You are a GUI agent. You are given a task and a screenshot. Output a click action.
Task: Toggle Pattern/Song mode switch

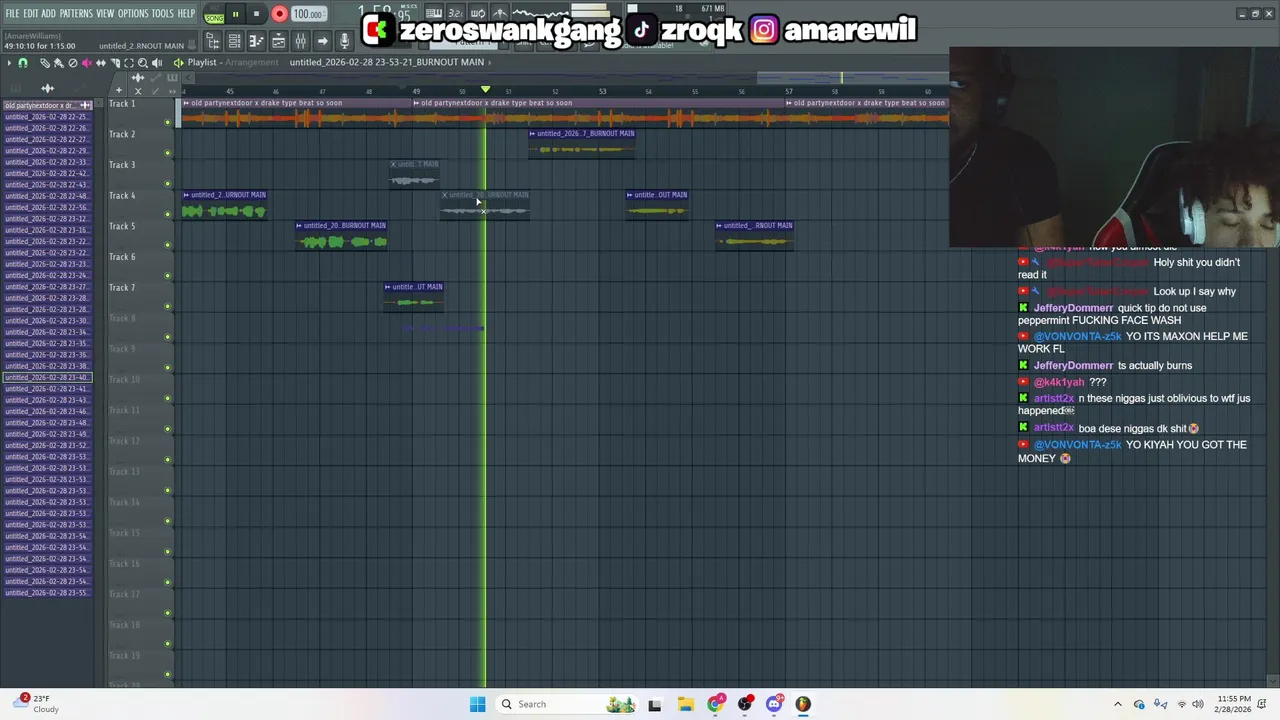[214, 15]
